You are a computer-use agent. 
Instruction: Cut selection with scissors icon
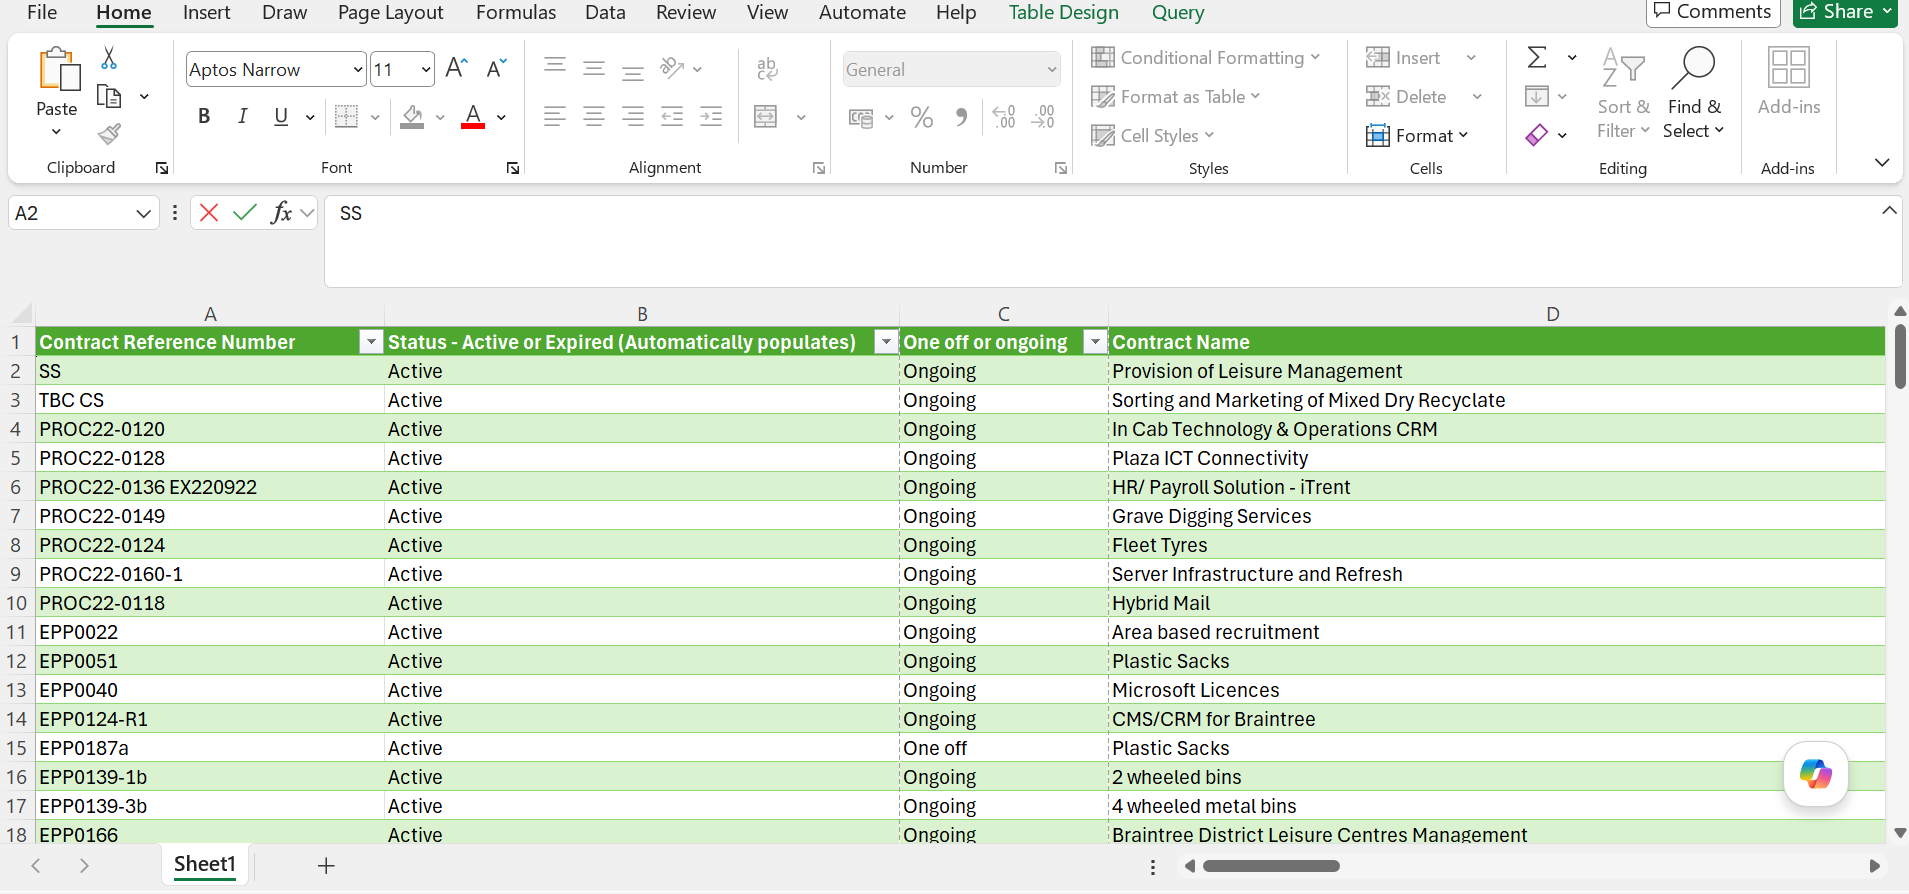[109, 58]
